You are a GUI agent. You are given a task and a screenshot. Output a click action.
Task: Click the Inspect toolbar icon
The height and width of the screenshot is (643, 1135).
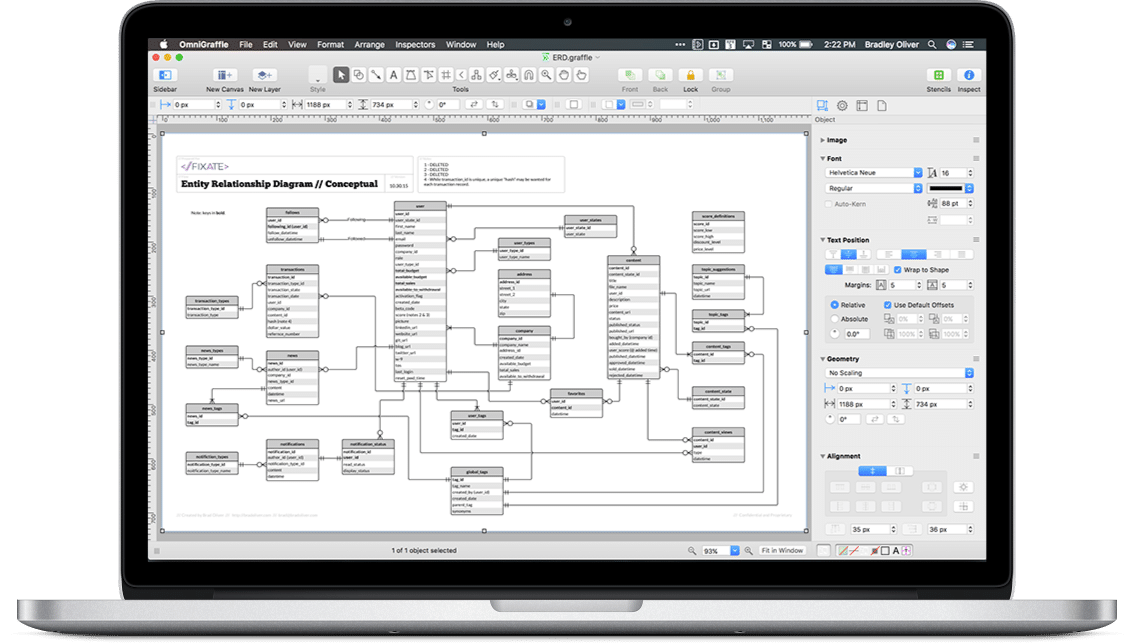click(969, 75)
